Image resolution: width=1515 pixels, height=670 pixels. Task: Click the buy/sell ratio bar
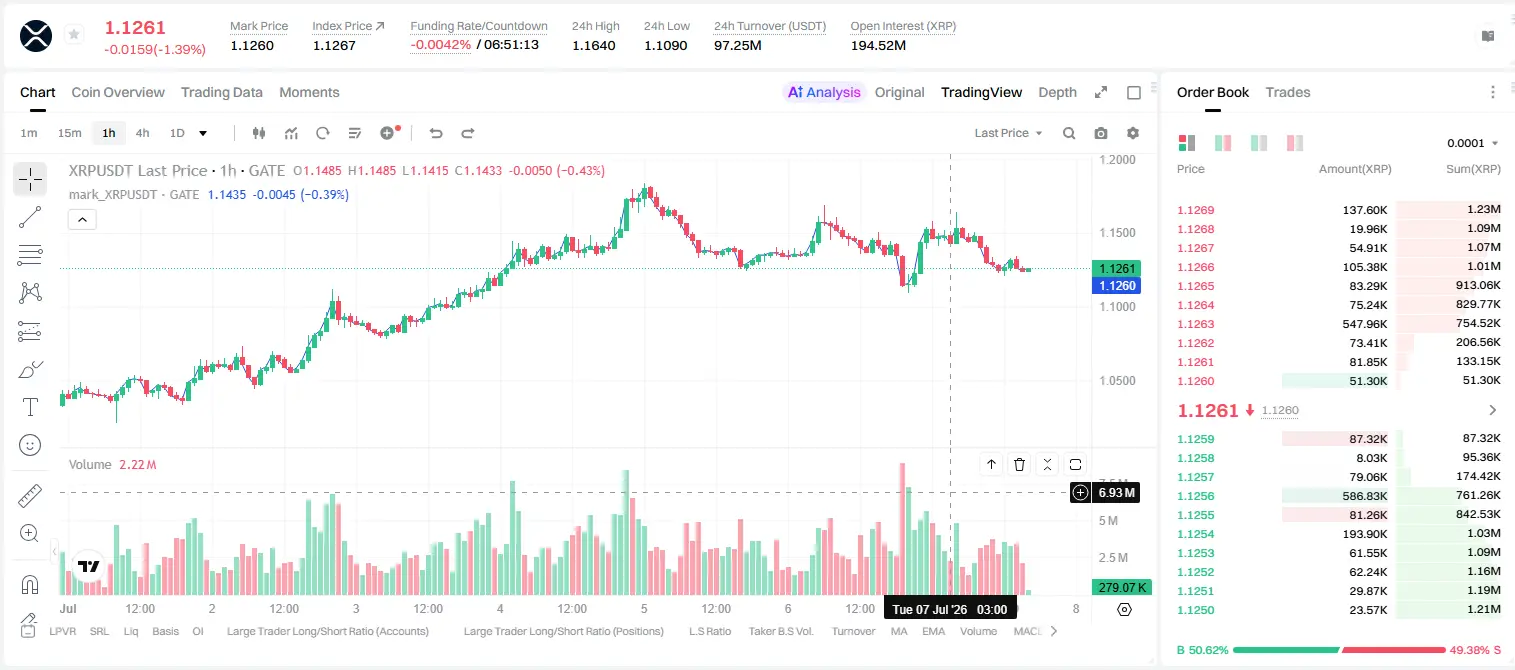coord(1337,650)
